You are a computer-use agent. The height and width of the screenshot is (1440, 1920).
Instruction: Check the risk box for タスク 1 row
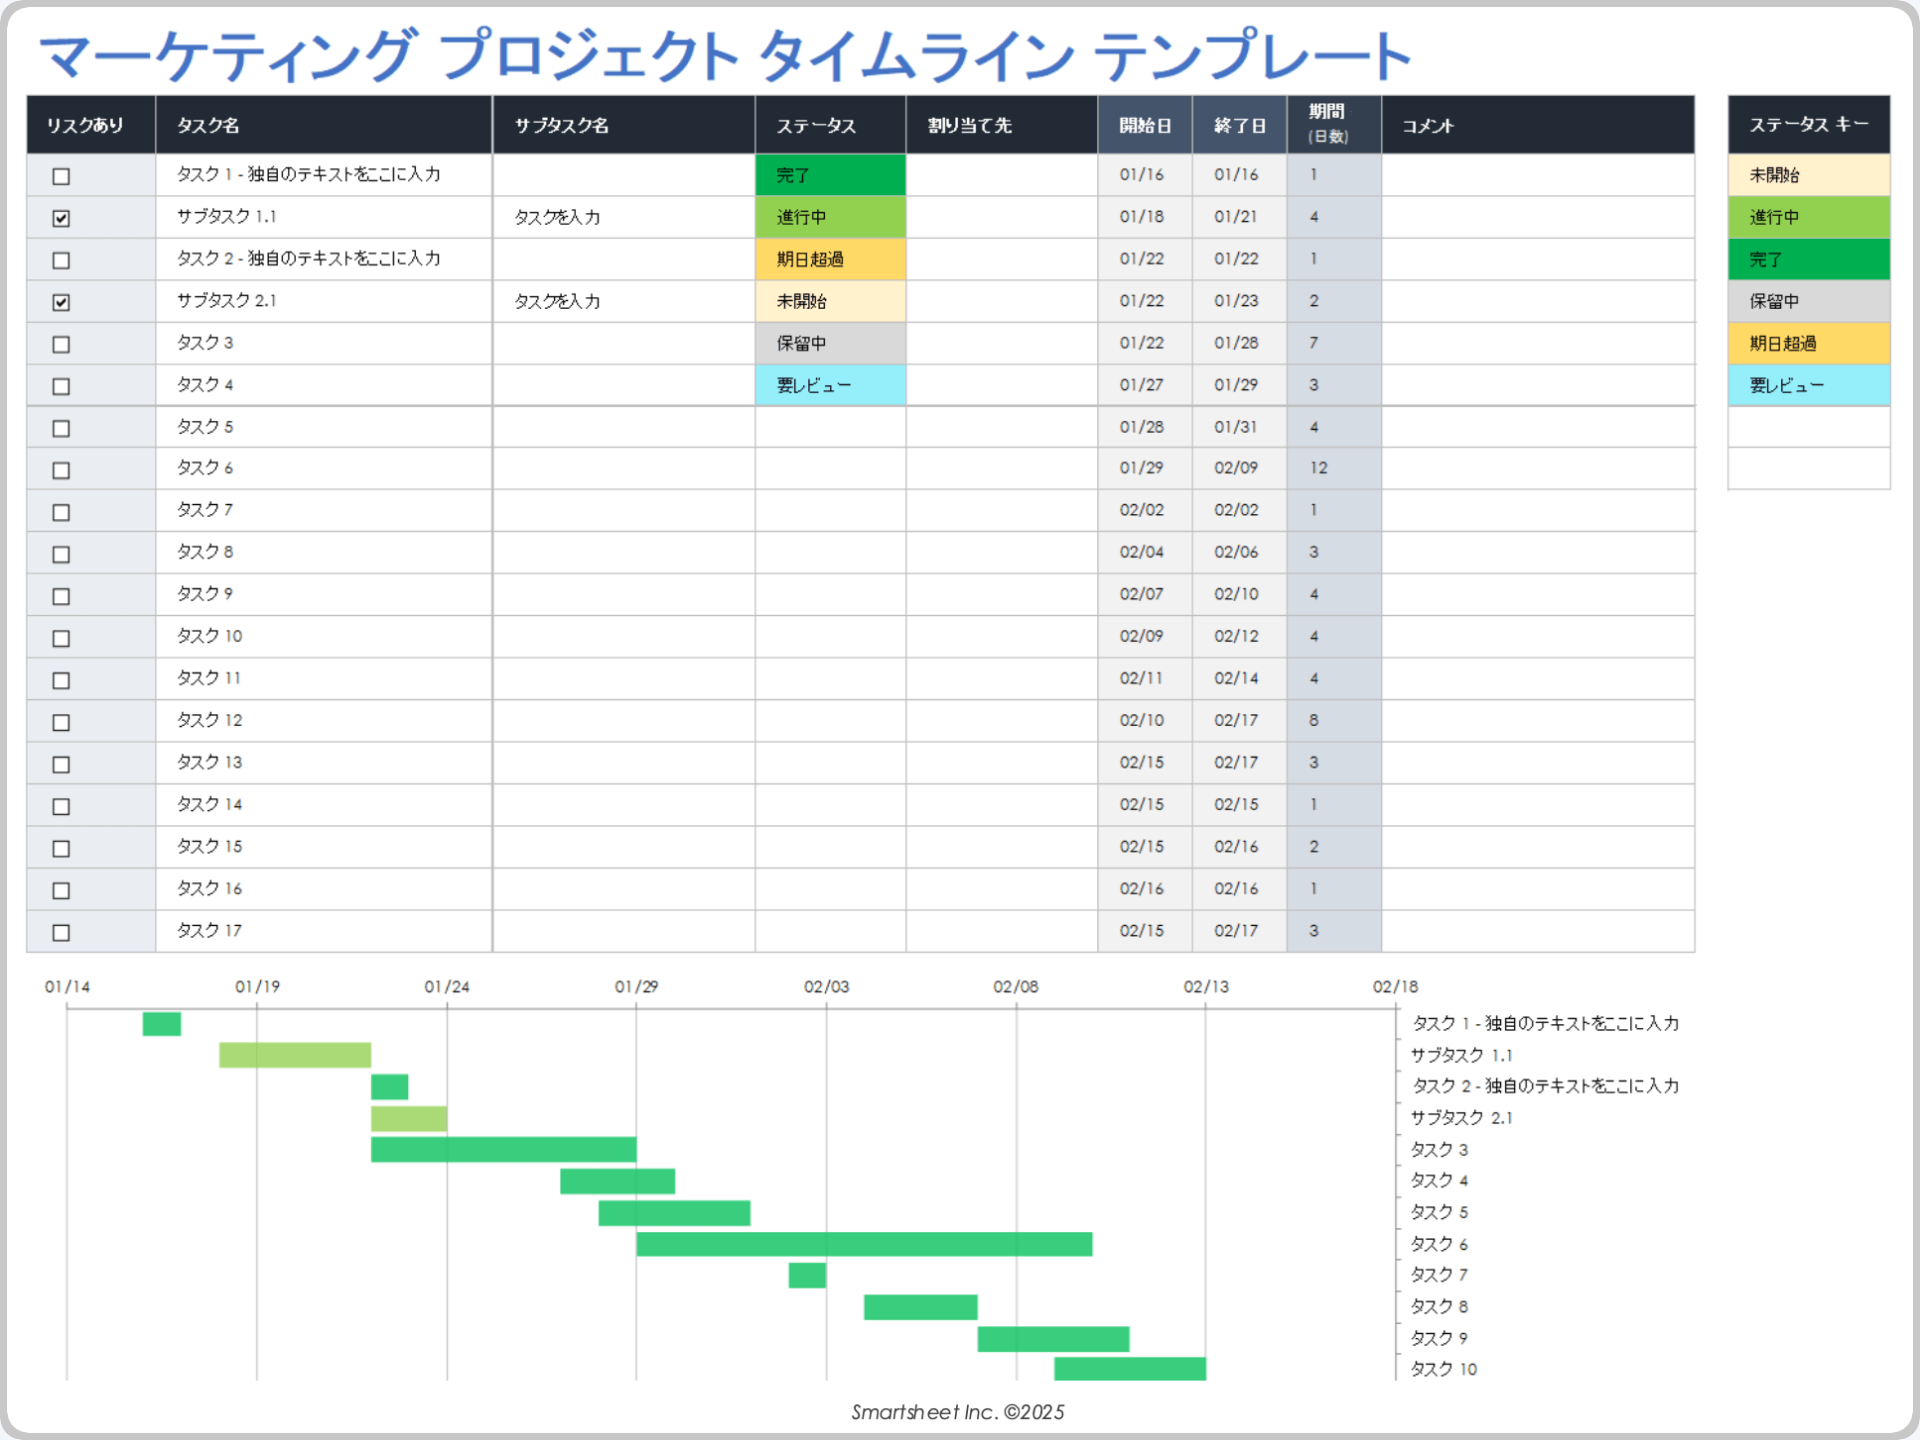tap(61, 176)
